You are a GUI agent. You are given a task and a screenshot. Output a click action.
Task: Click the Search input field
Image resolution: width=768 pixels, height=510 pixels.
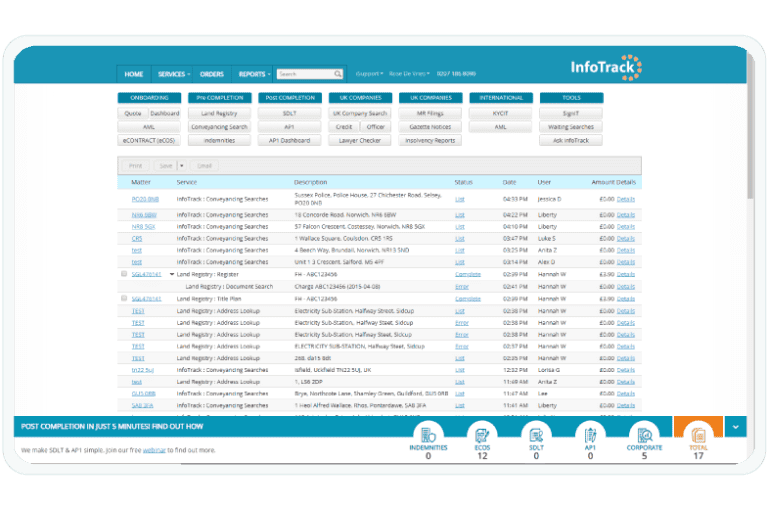(305, 74)
